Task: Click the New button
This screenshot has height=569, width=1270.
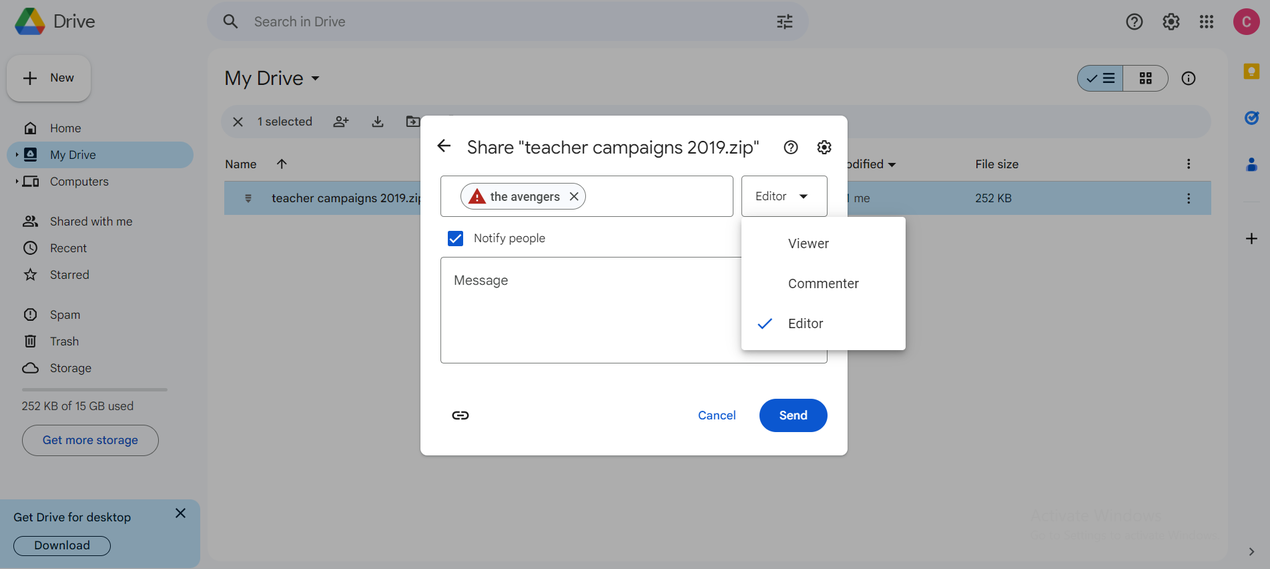Action: point(49,78)
